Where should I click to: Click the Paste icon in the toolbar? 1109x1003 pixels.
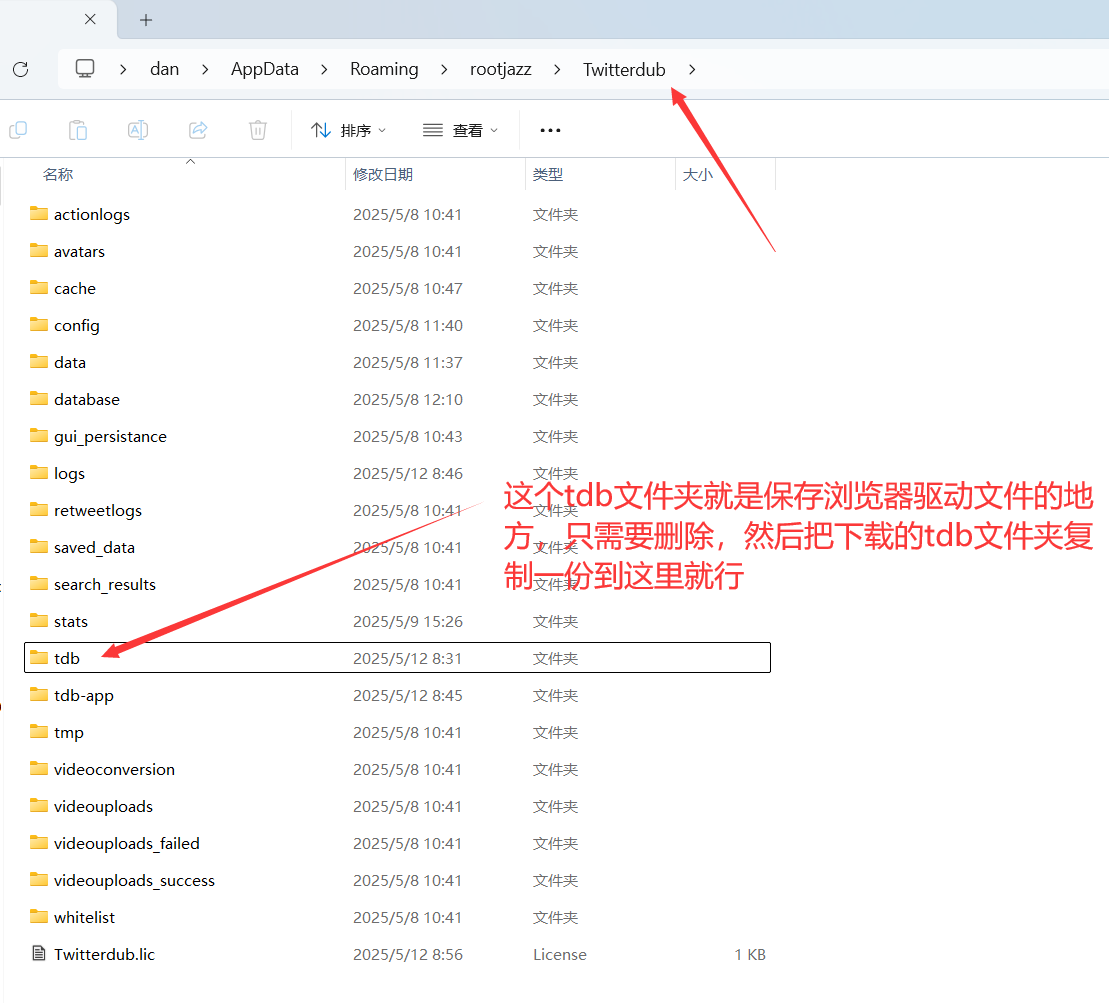(x=77, y=130)
